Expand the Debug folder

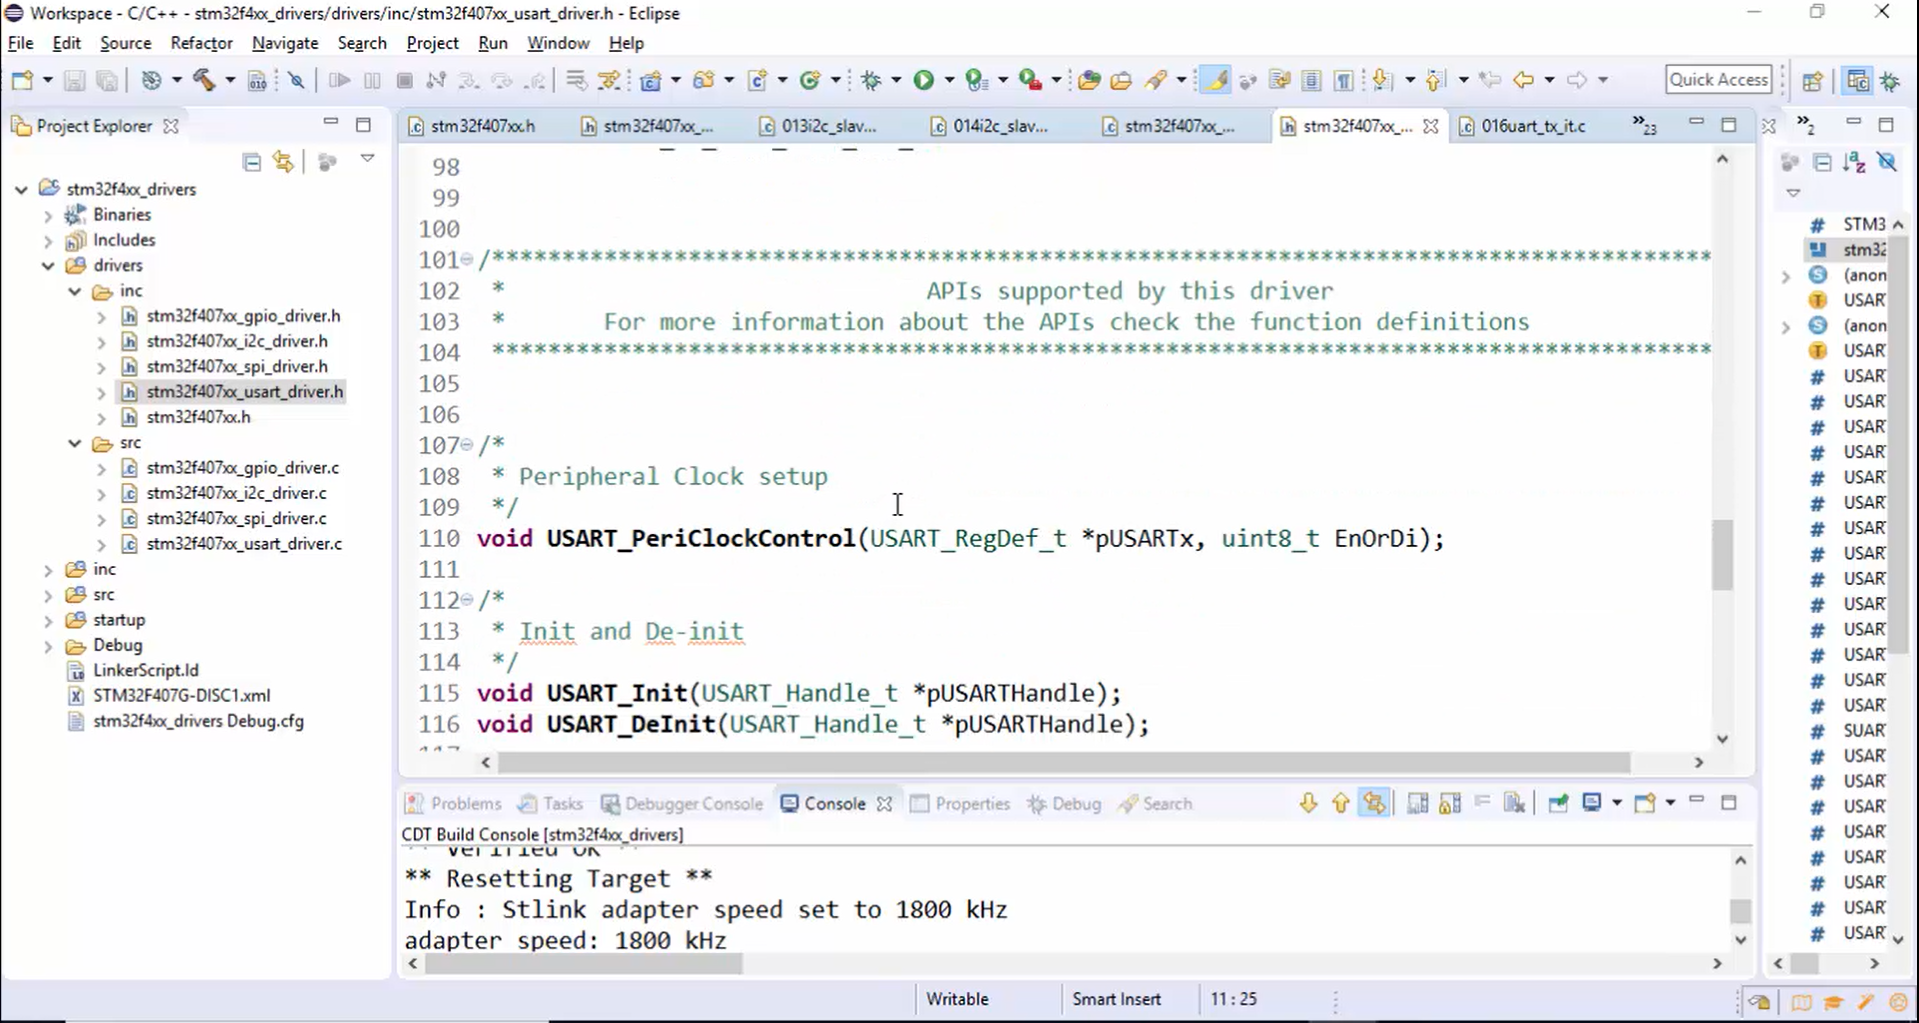click(x=48, y=646)
